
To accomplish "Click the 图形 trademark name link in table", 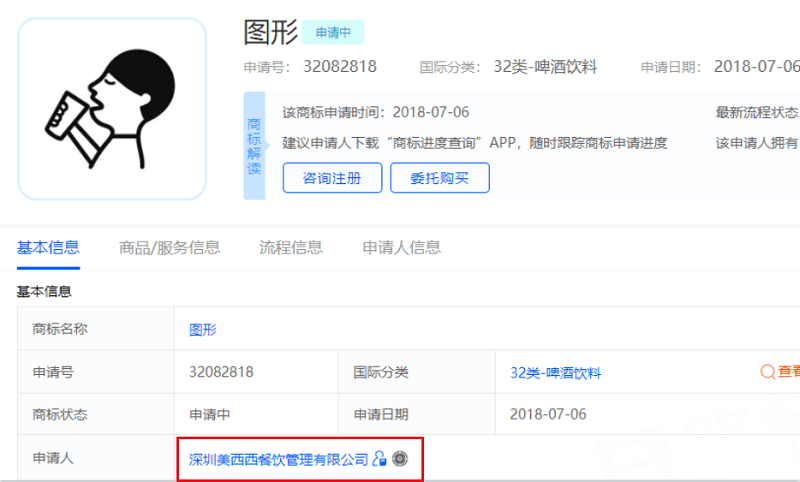I will [x=203, y=330].
